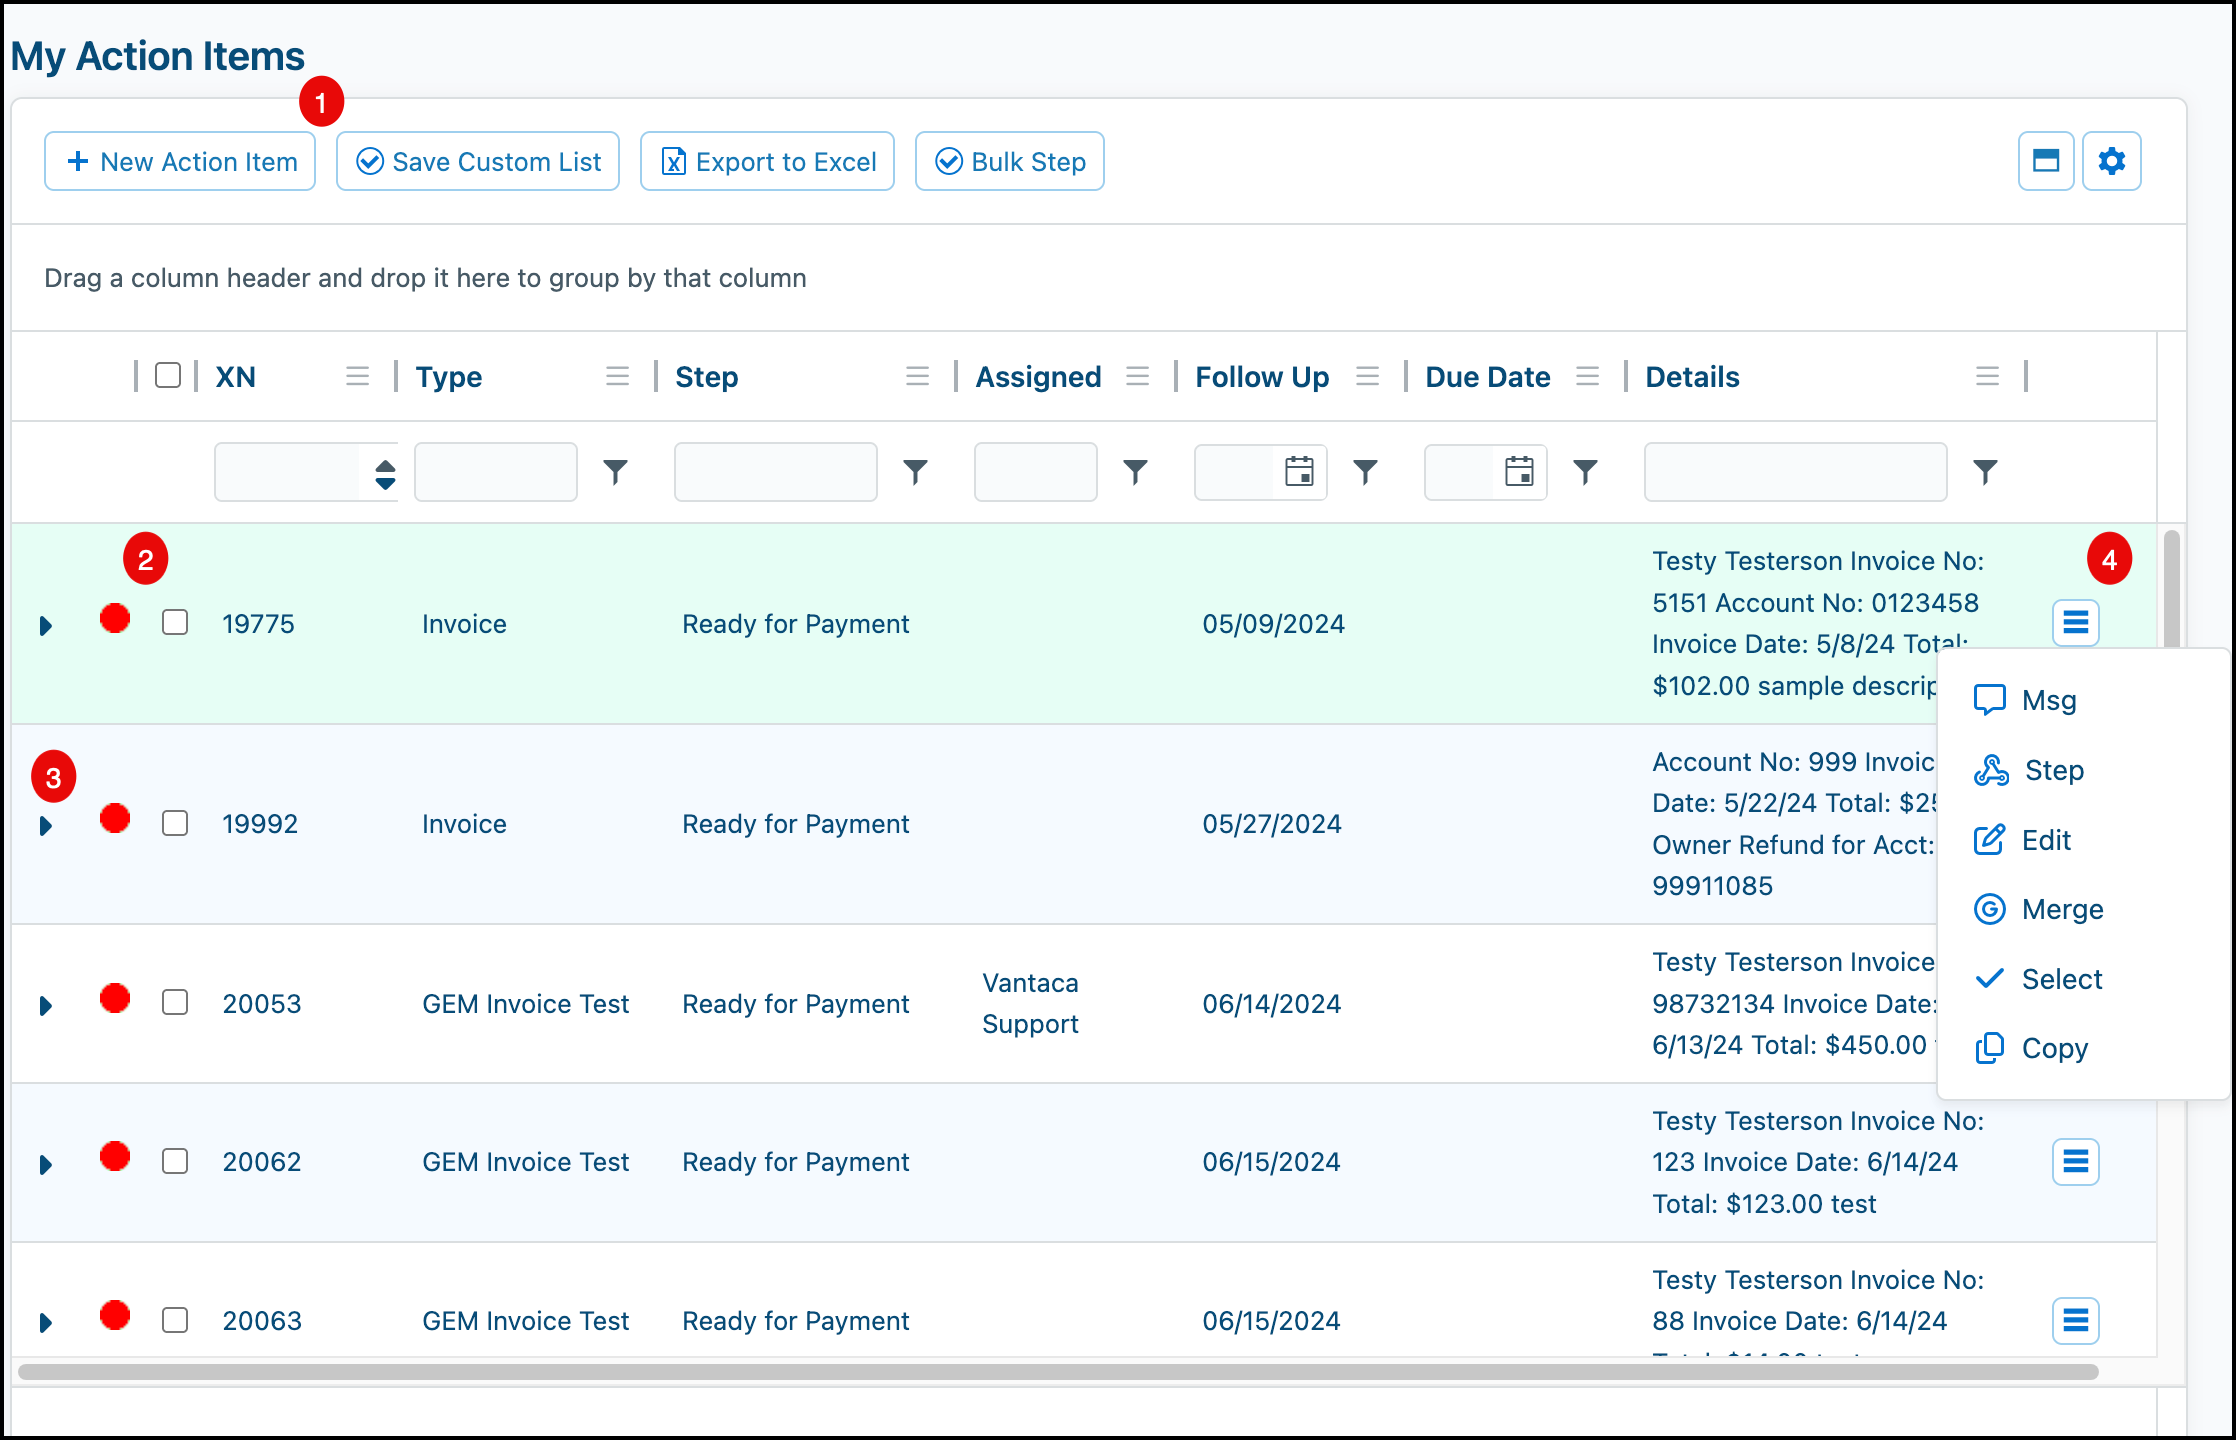Click Export to Excel button
Image resolution: width=2236 pixels, height=1440 pixels.
click(767, 161)
